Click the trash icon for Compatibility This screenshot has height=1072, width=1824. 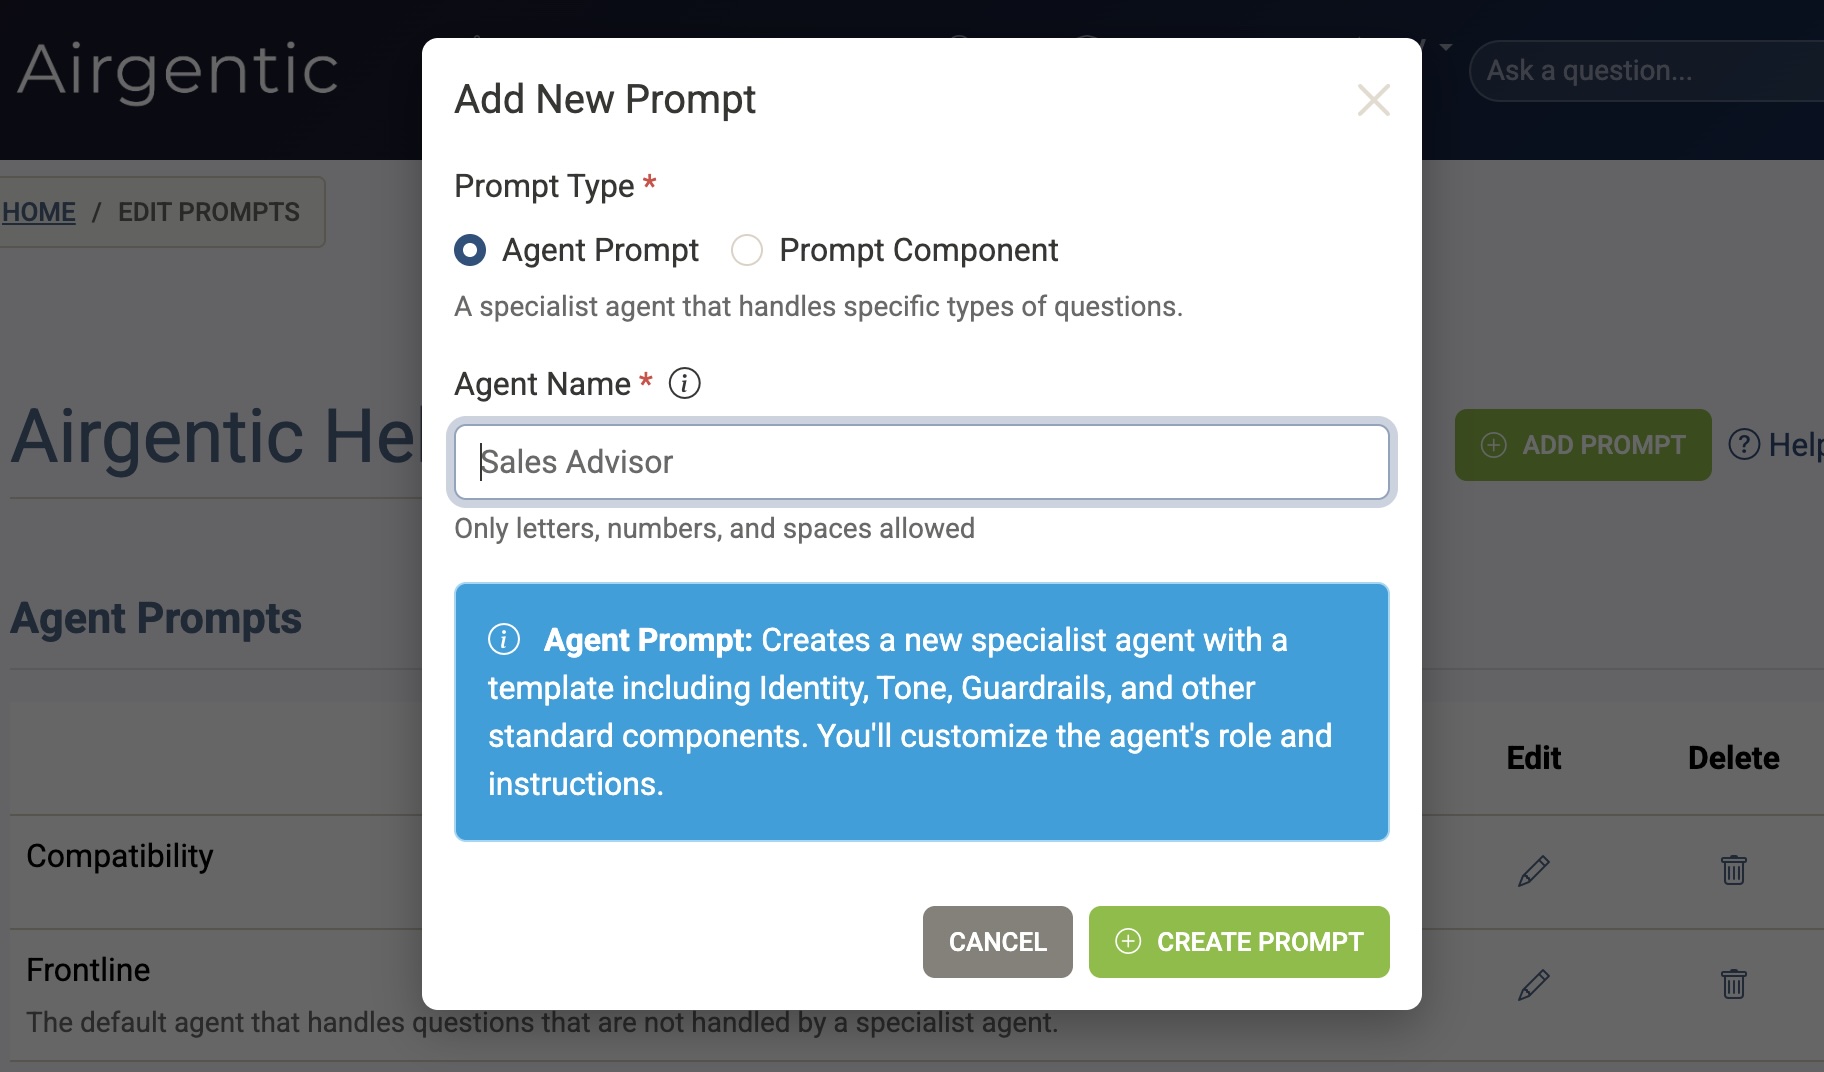coord(1733,870)
